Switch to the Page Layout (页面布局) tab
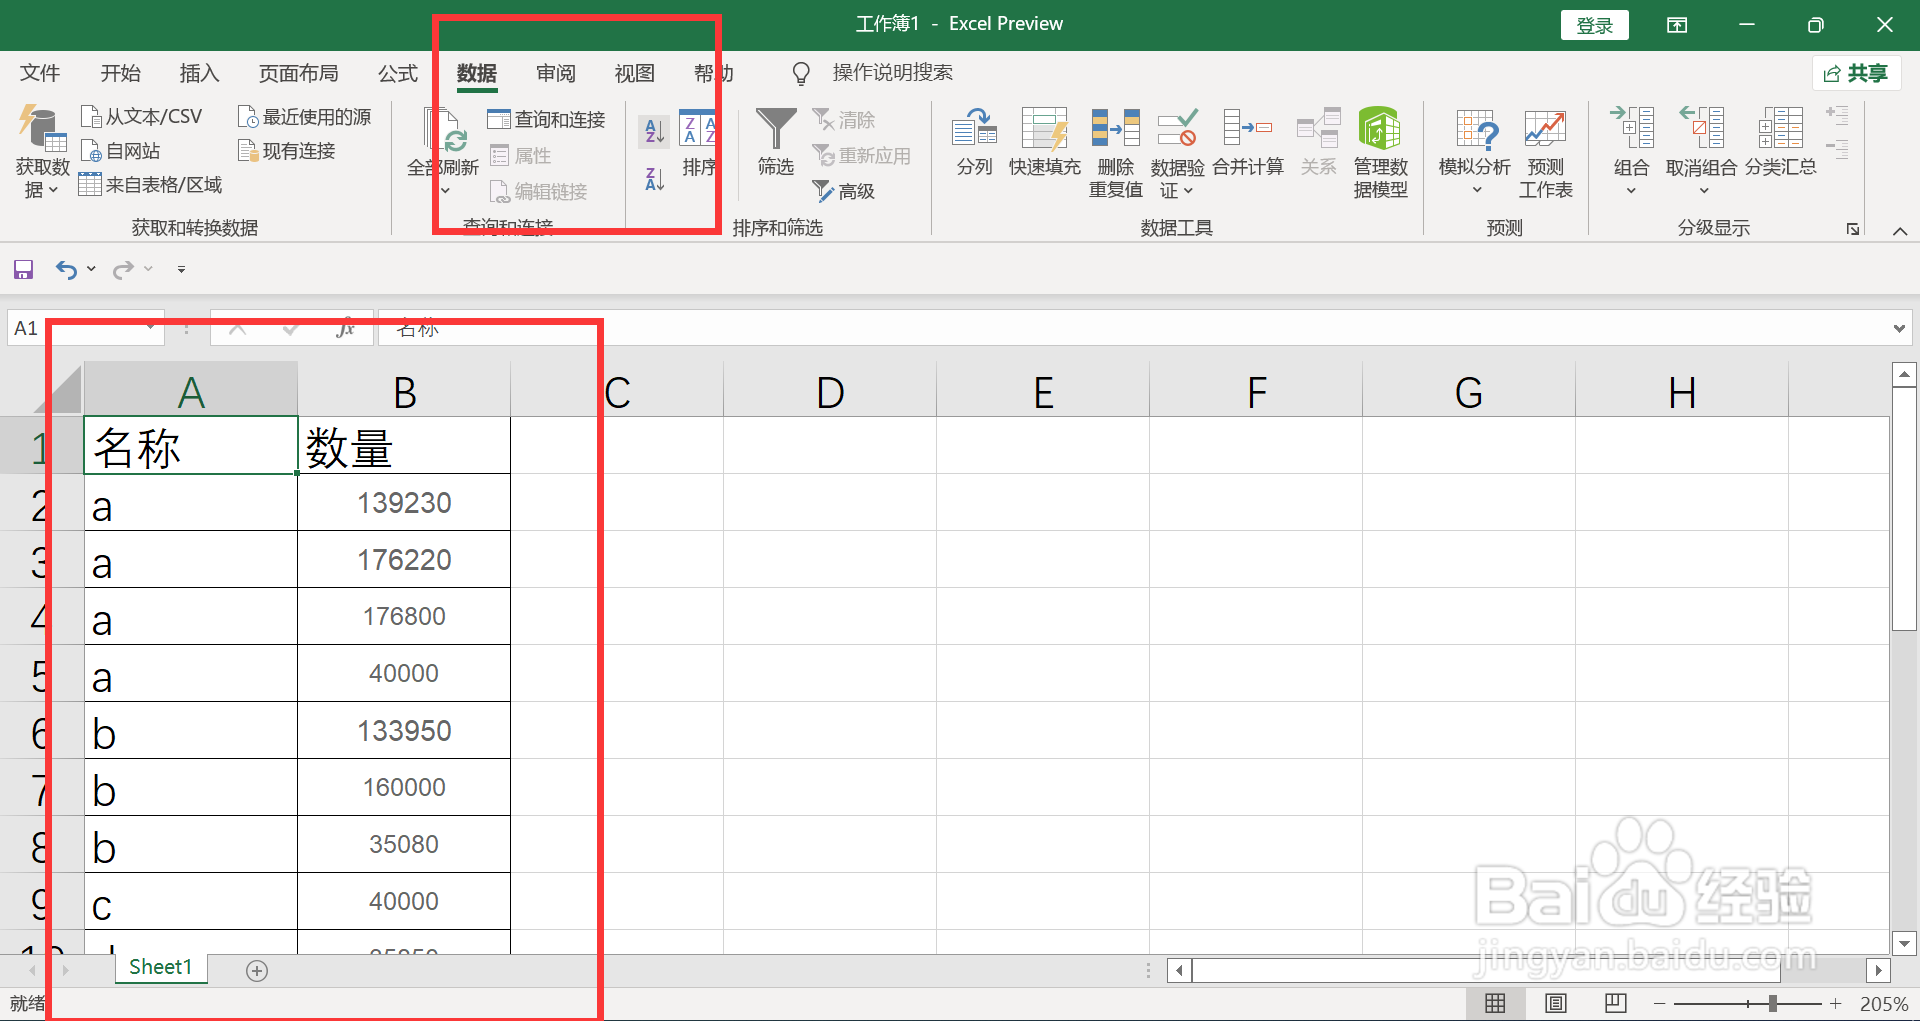 click(298, 73)
